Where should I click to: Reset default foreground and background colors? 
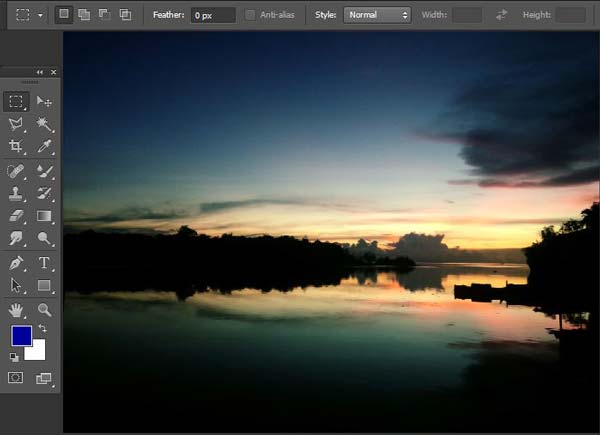(14, 357)
